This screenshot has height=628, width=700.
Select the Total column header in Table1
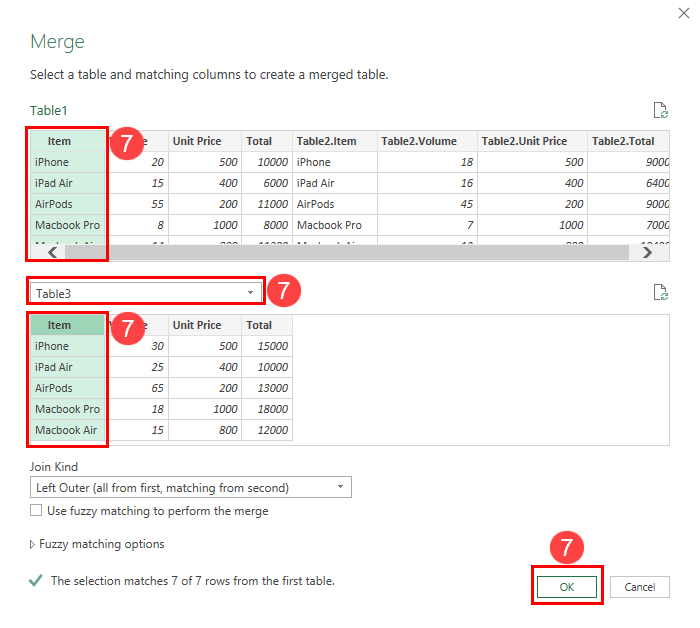pyautogui.click(x=267, y=141)
